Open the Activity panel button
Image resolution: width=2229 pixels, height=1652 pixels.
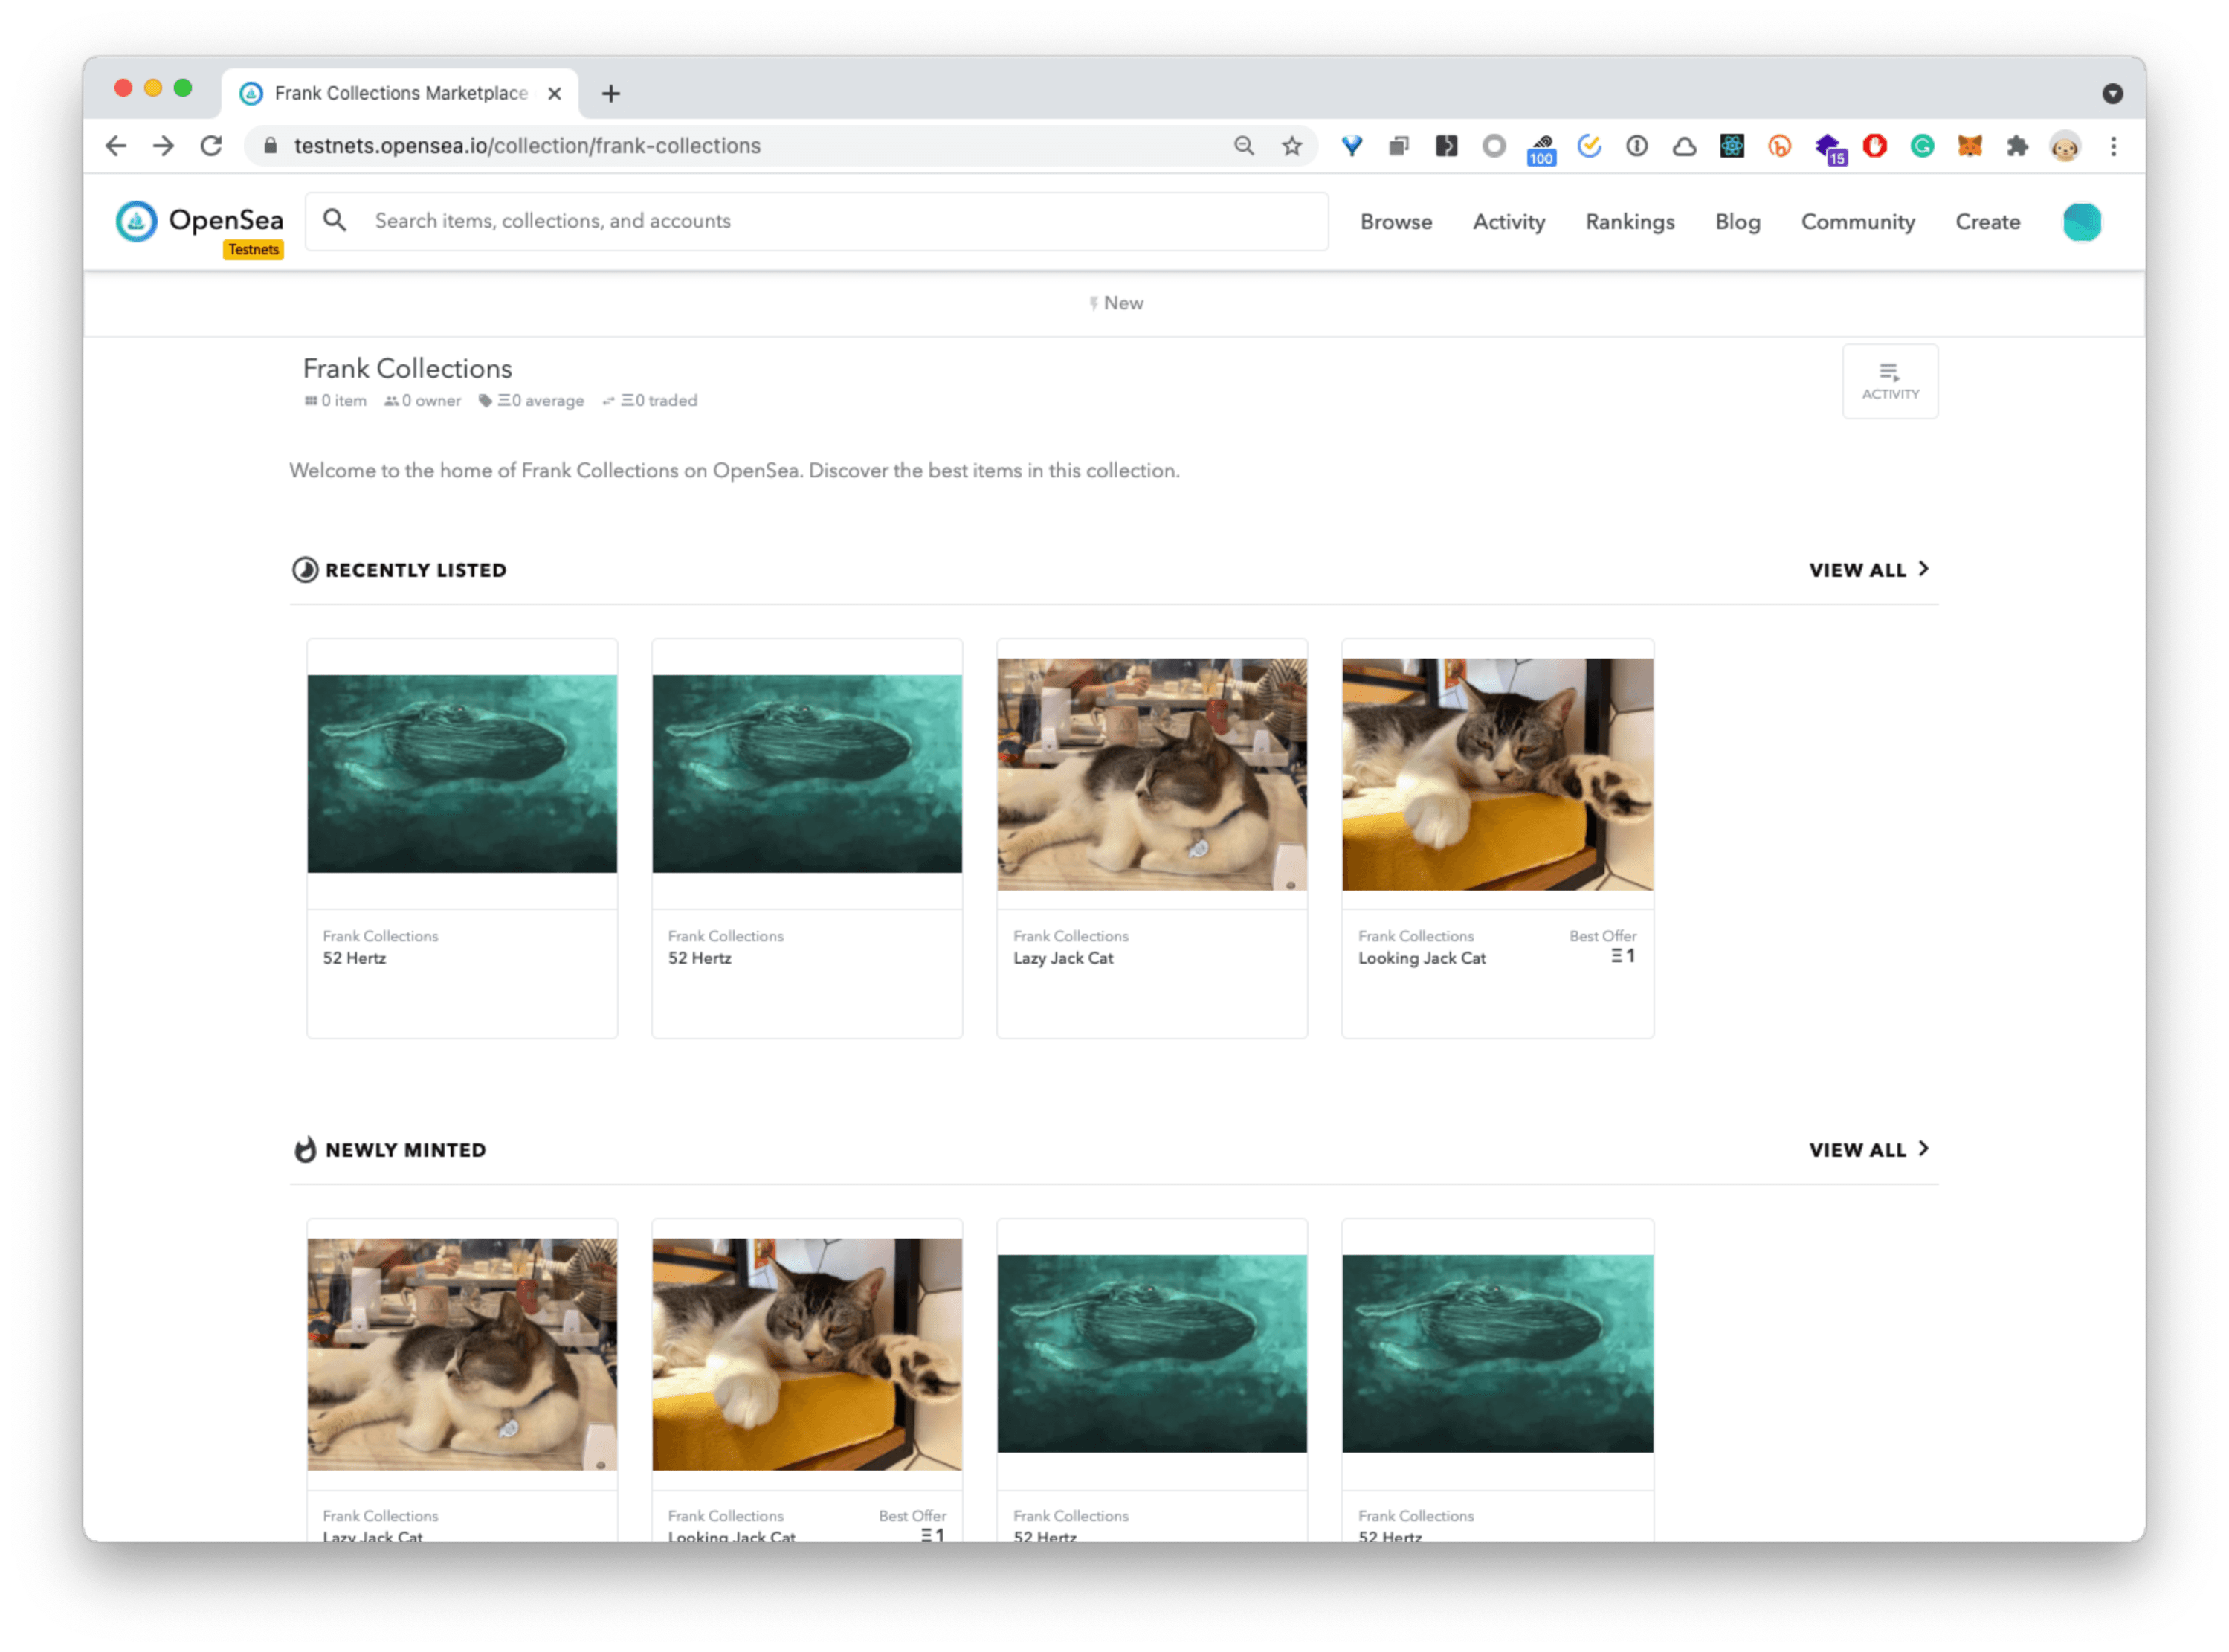point(1889,381)
